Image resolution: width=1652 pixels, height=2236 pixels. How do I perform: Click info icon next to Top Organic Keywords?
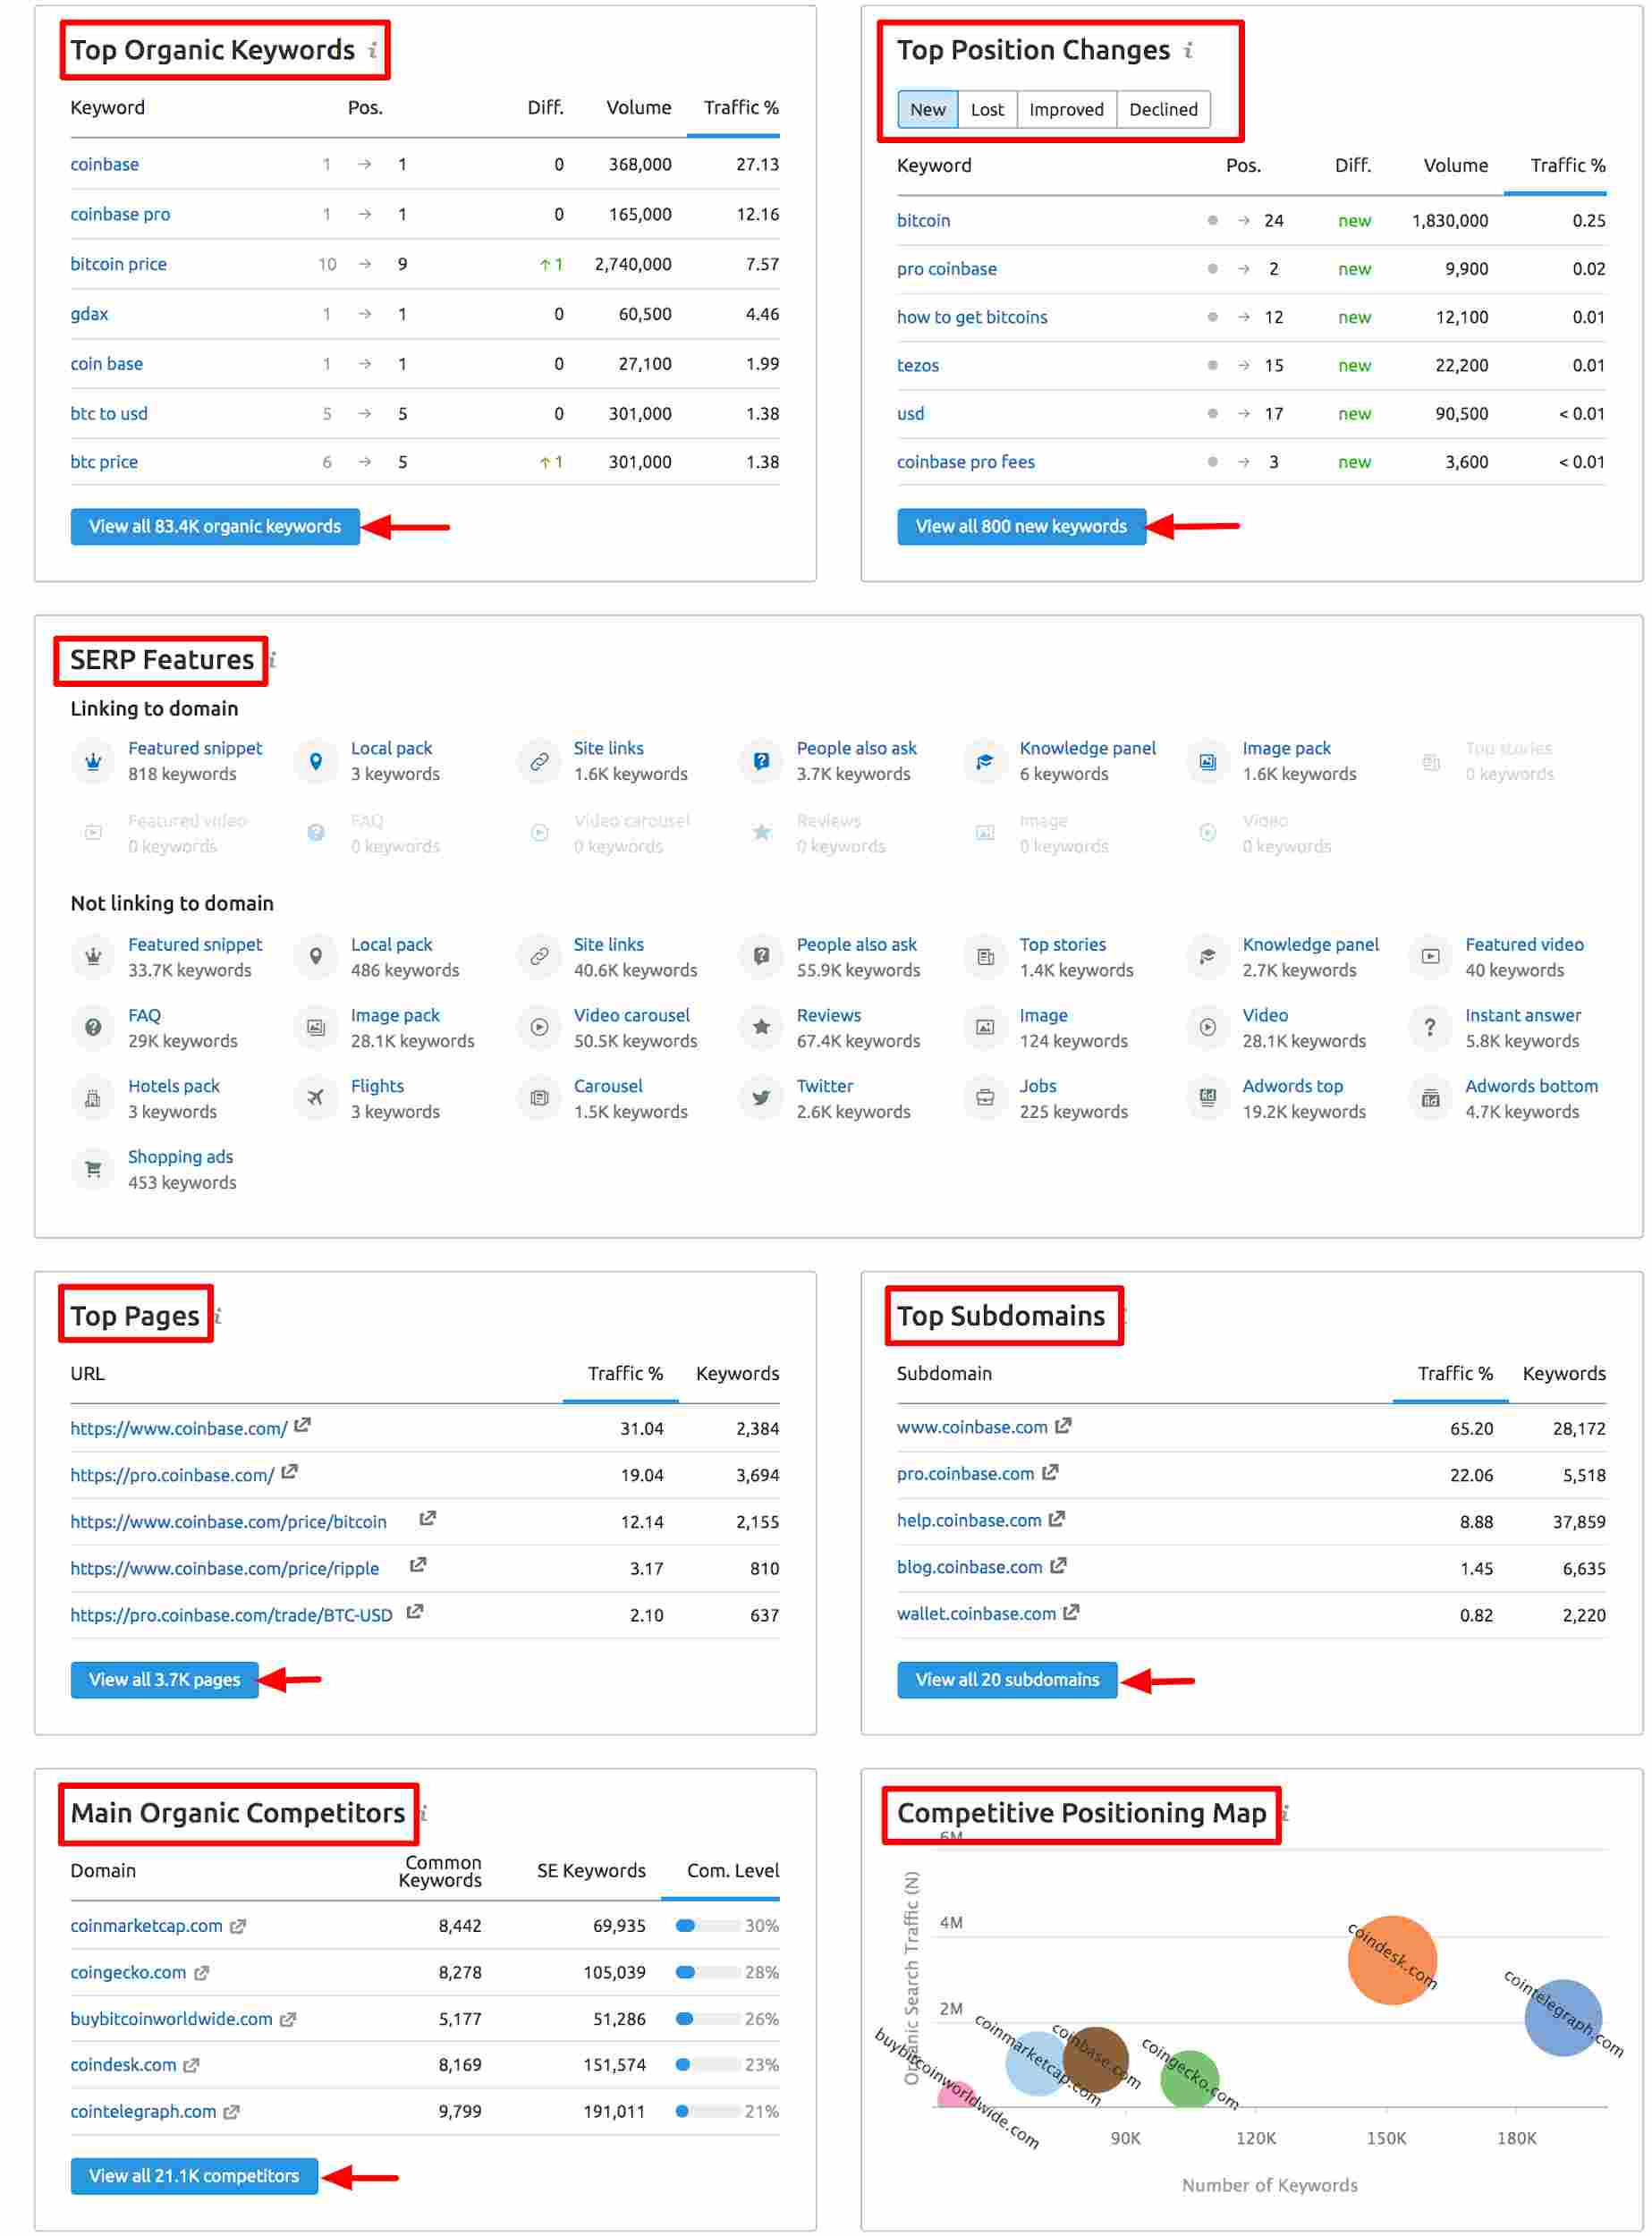tap(373, 49)
